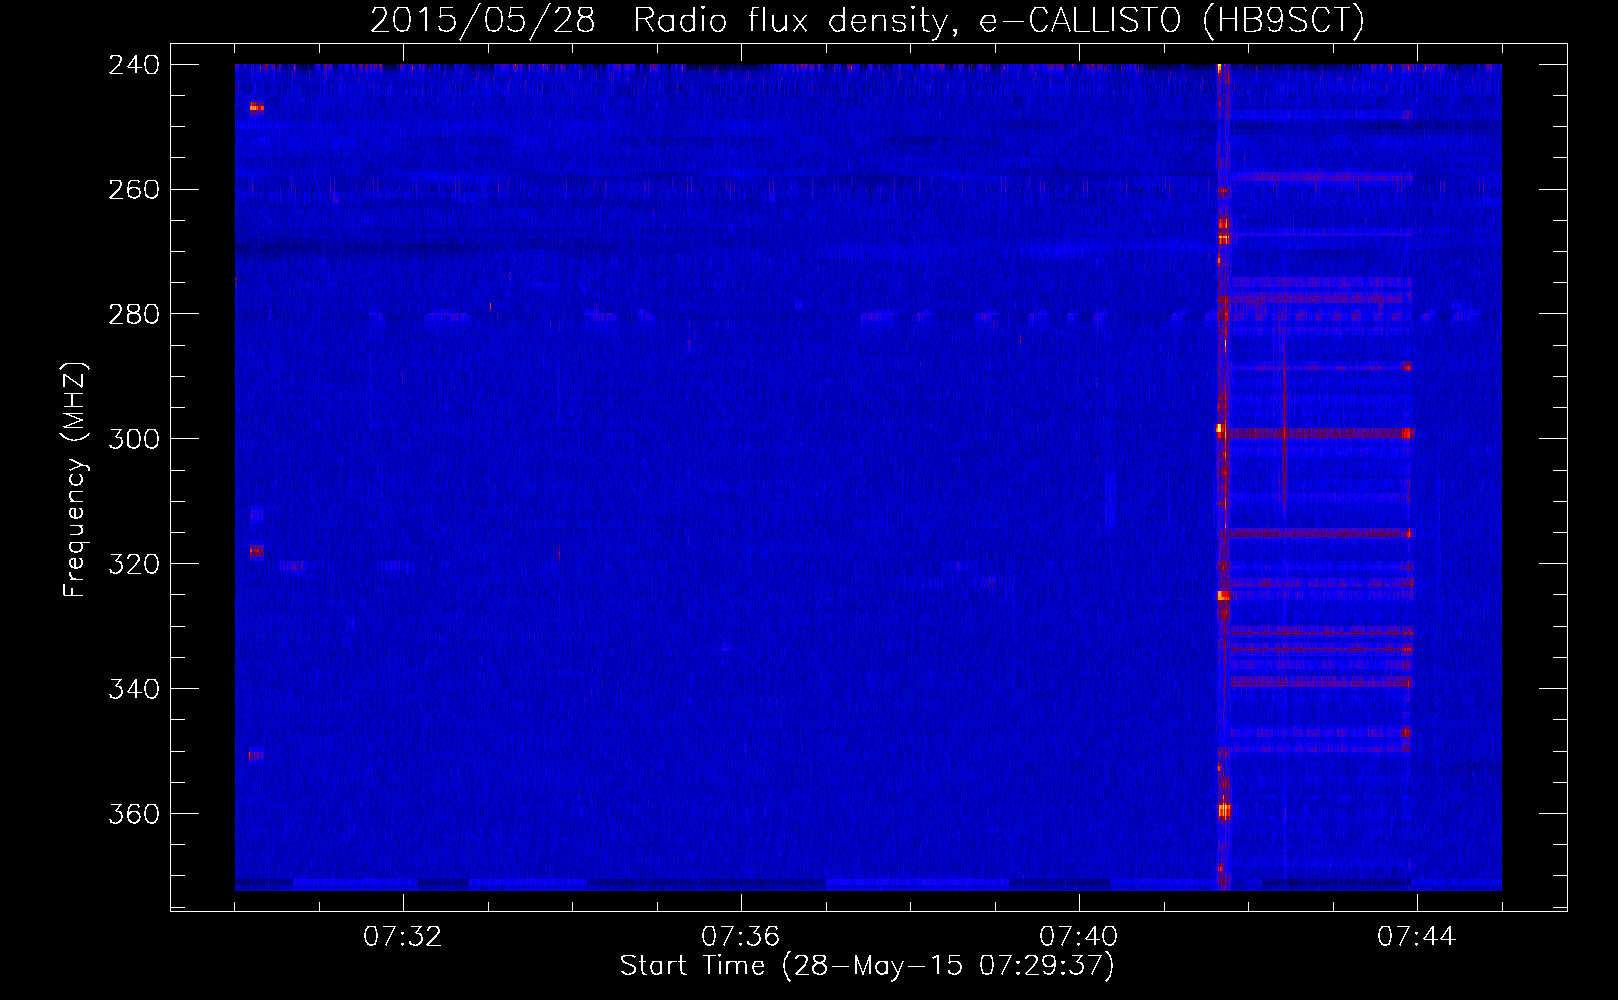1618x1000 pixels.
Task: Click the 07:44 time tick label
Action: tap(1417, 937)
